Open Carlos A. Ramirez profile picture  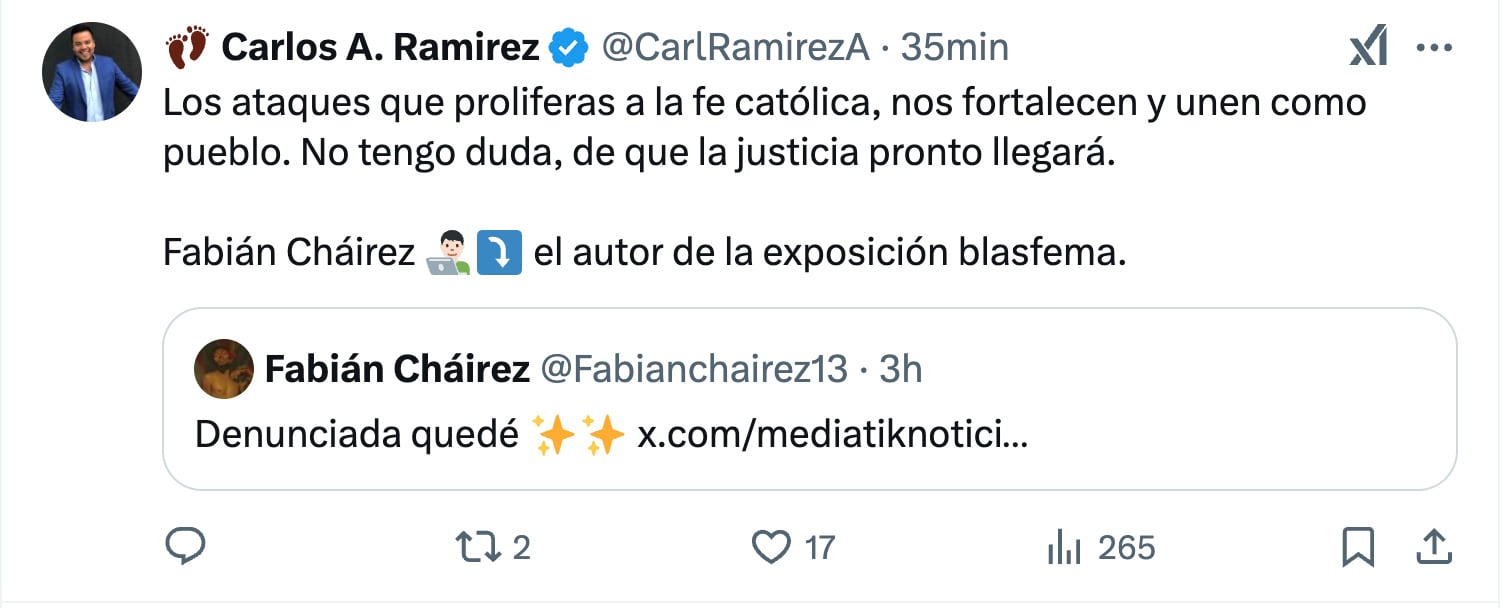(x=91, y=72)
